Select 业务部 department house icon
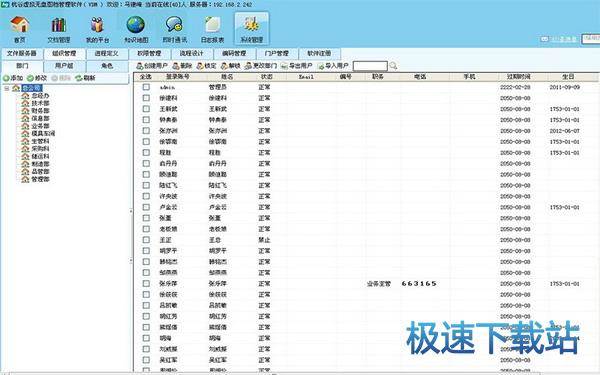This screenshot has width=600, height=375. (25, 126)
